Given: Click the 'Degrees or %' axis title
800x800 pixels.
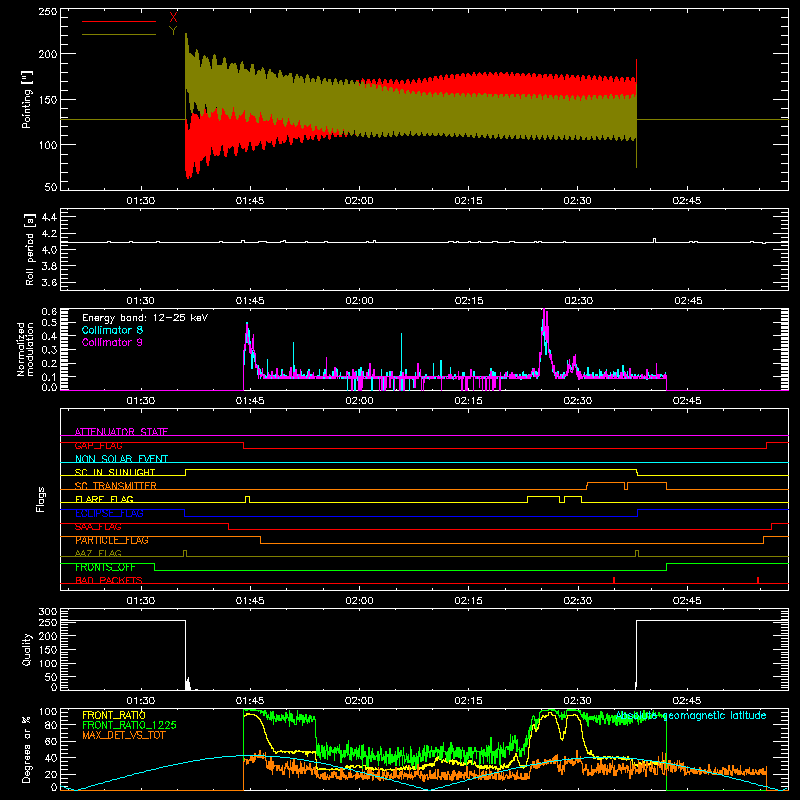Looking at the screenshot, I should click(27, 749).
